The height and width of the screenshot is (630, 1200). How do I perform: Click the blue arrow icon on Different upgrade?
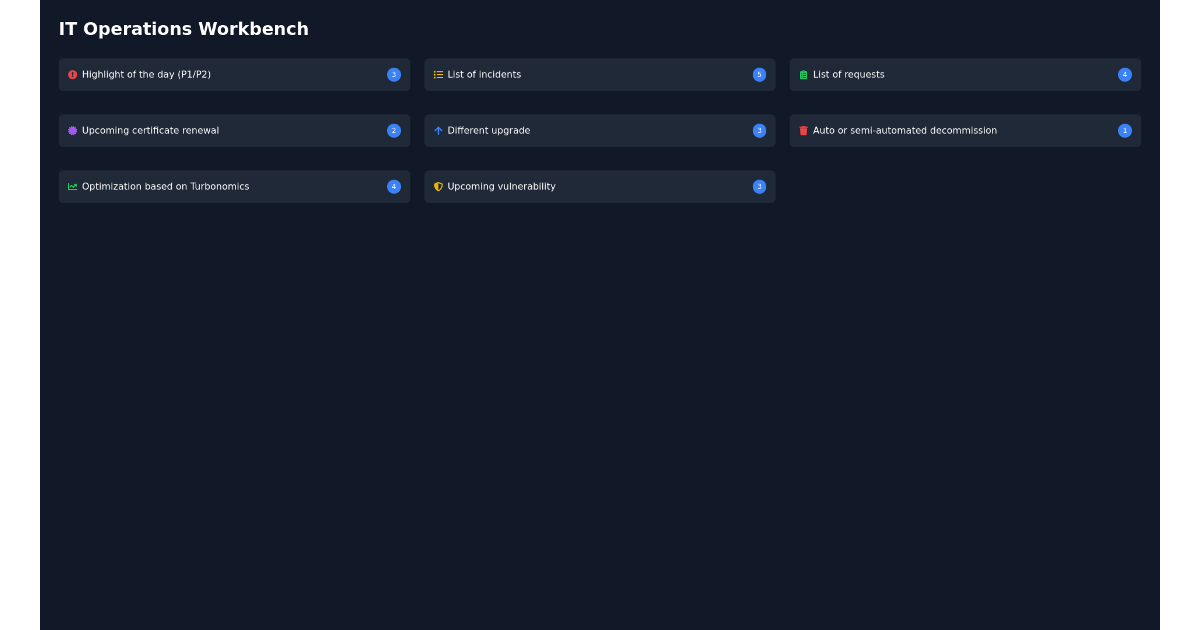tap(438, 130)
